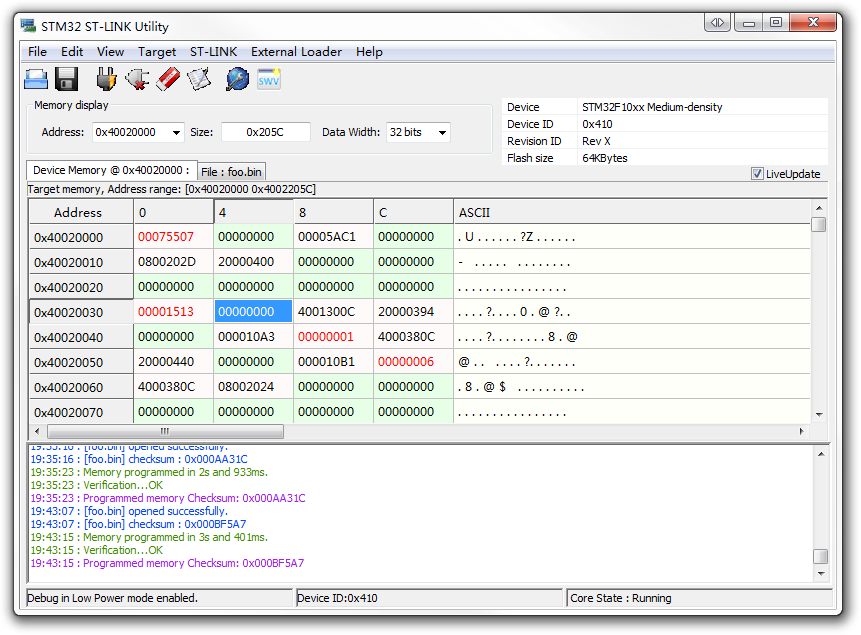This screenshot has height=635, width=861.
Task: Open the Help menu
Action: pos(369,52)
